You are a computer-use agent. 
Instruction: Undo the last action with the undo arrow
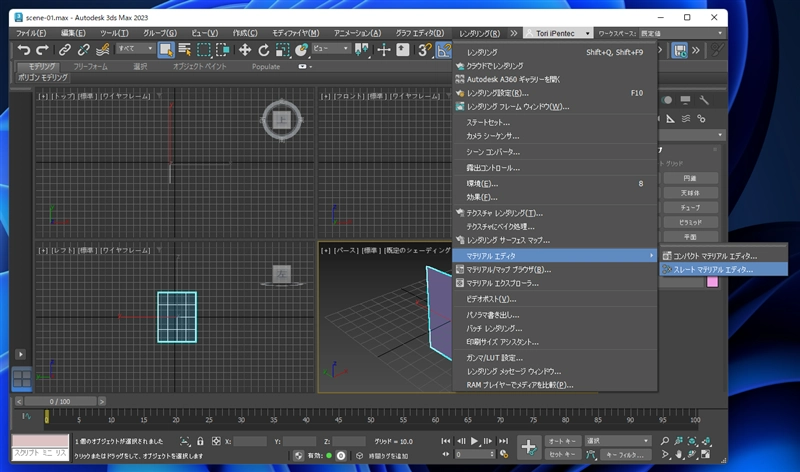pyautogui.click(x=24, y=49)
